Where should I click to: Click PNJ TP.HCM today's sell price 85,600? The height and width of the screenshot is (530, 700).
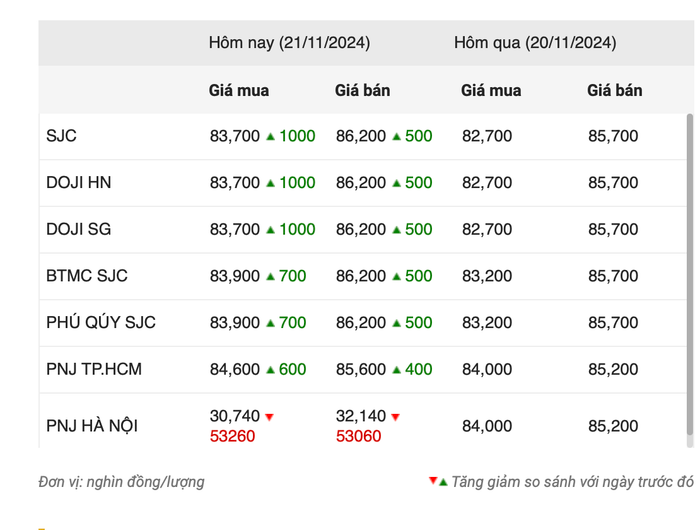coord(361,369)
